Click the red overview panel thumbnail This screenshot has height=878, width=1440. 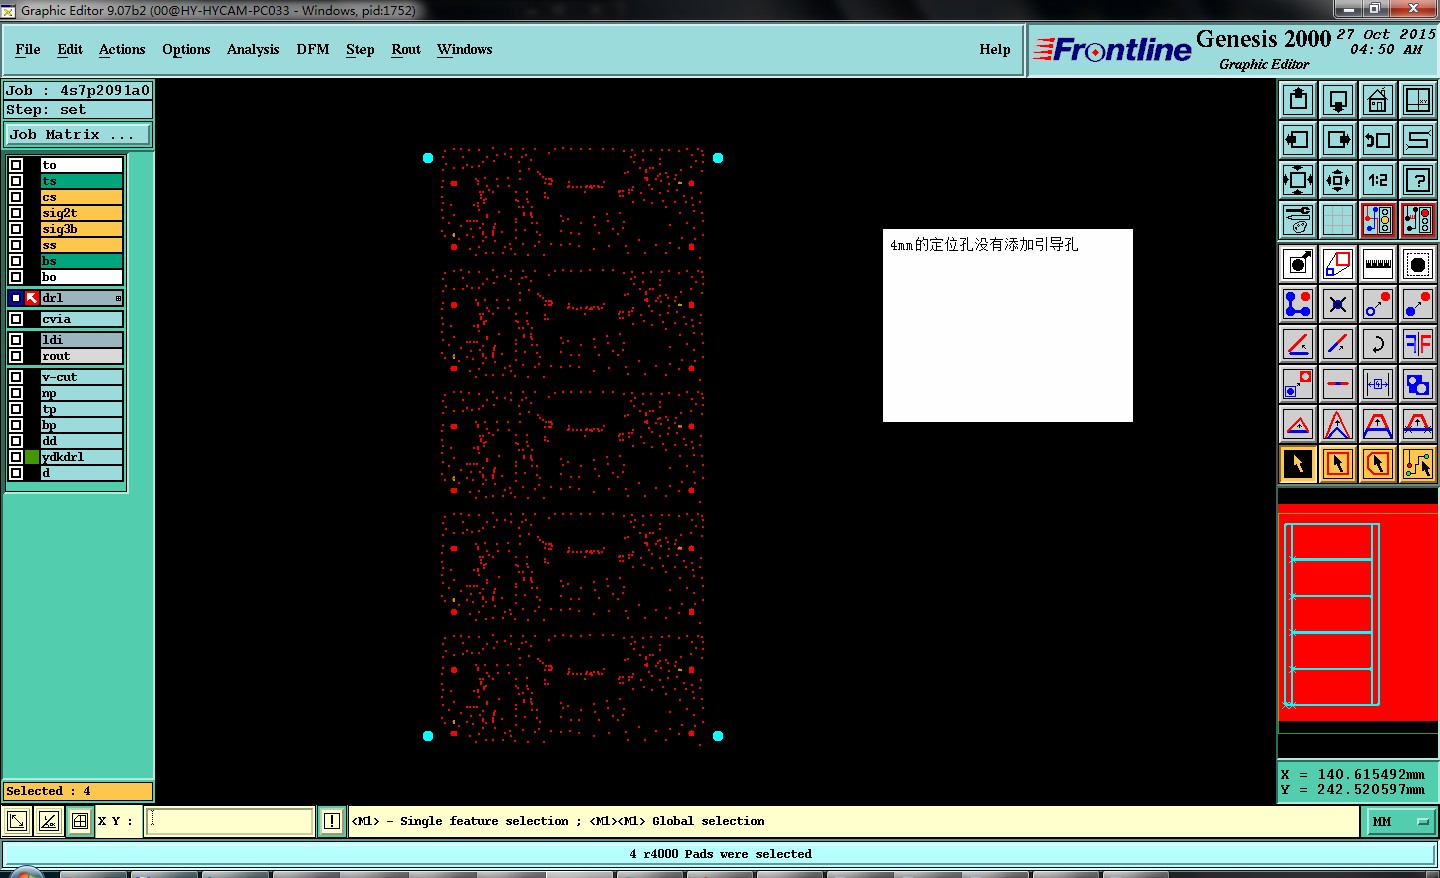point(1358,612)
